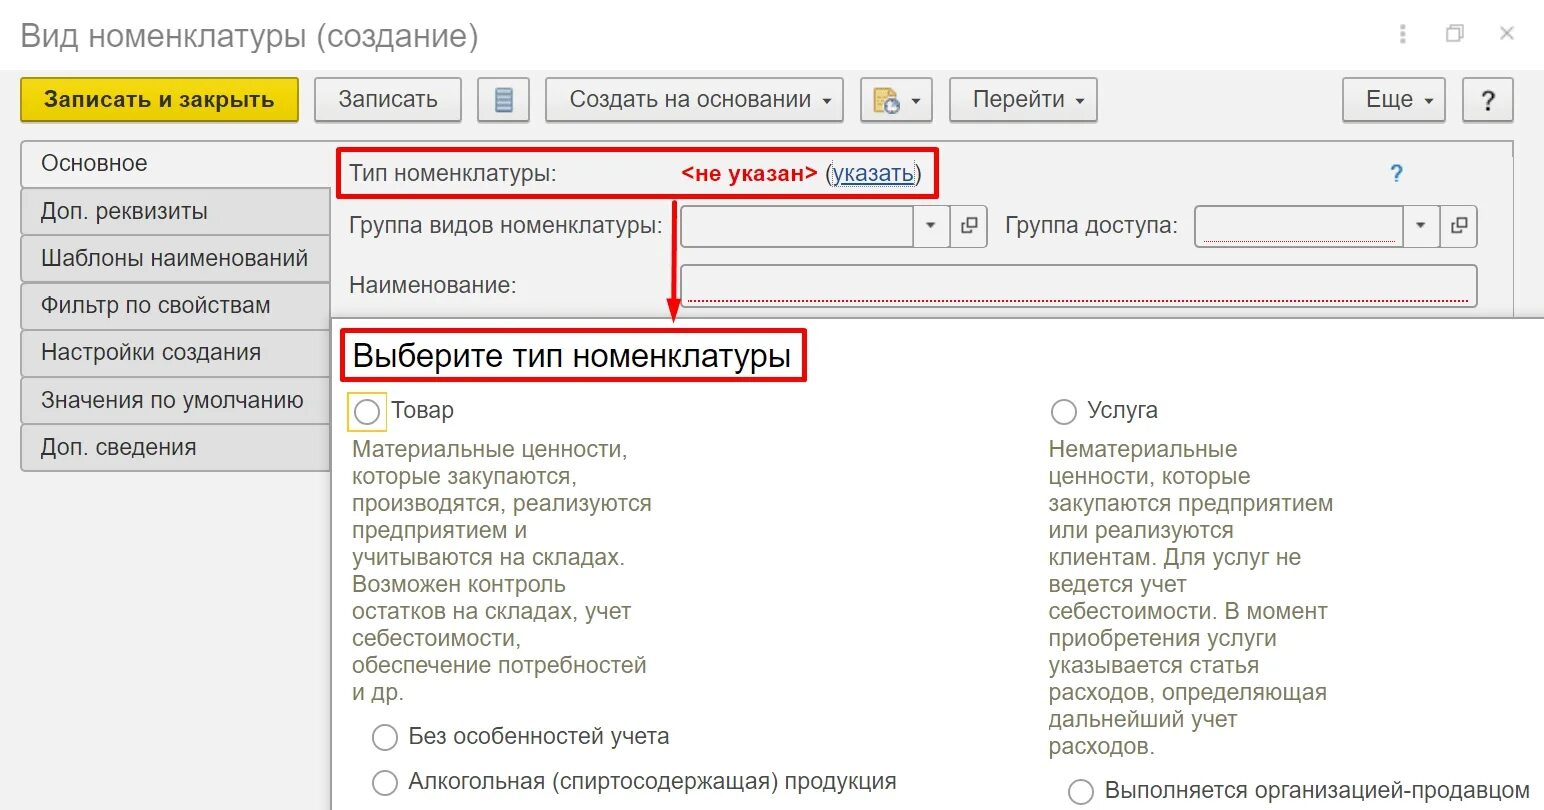Open the Фильтр по свойствам tab

[176, 306]
